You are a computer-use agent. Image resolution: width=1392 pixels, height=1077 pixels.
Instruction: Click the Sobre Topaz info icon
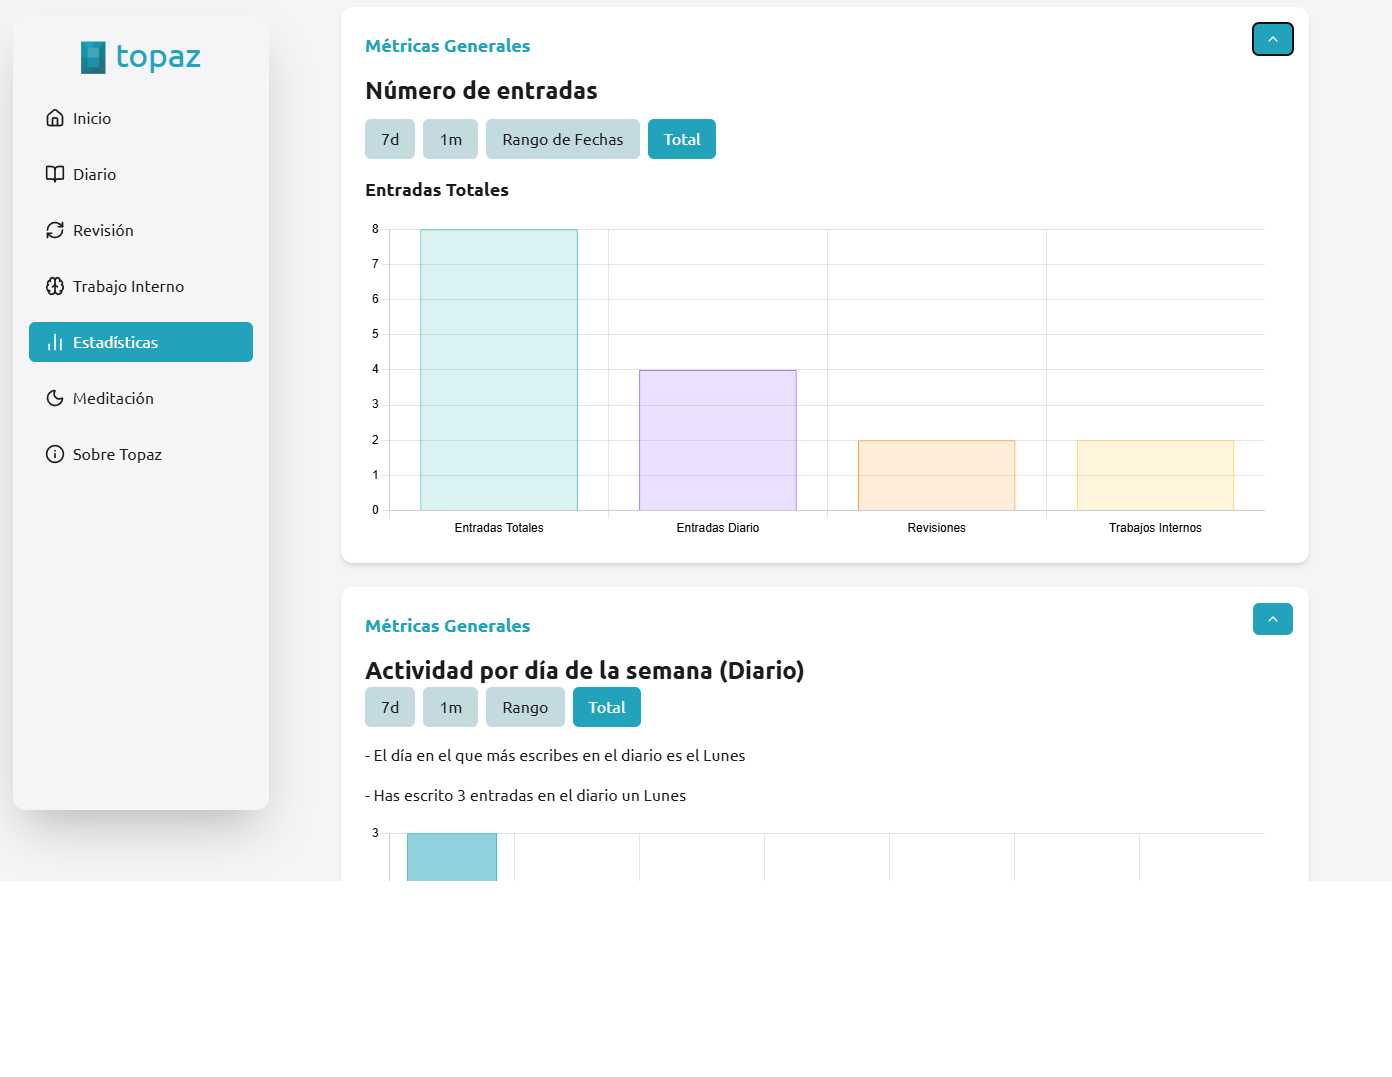(x=55, y=454)
